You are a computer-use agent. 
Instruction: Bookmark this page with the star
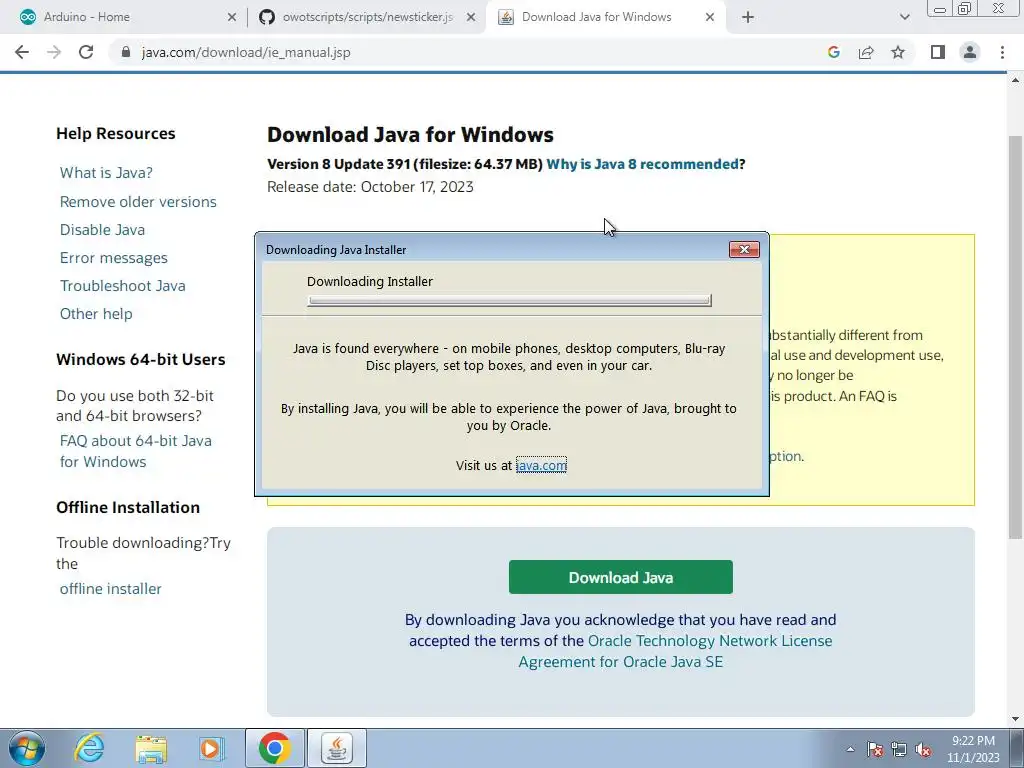click(898, 52)
